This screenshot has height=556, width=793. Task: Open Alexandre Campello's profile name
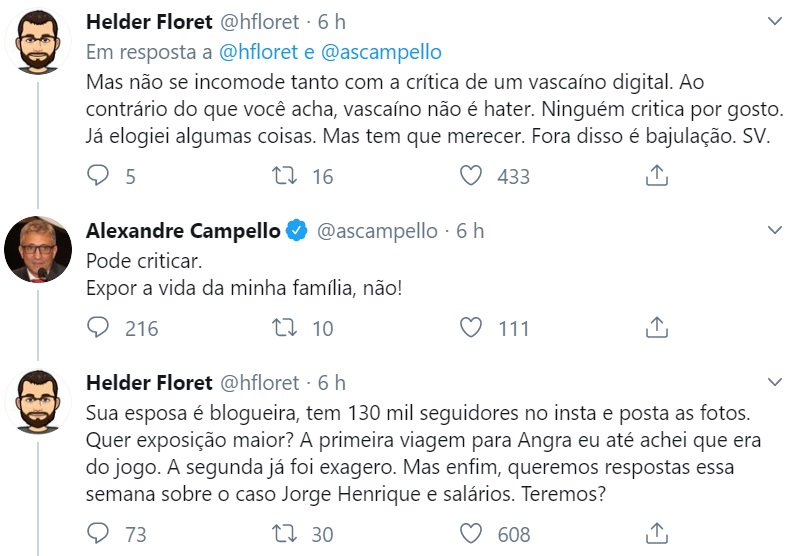click(x=184, y=231)
